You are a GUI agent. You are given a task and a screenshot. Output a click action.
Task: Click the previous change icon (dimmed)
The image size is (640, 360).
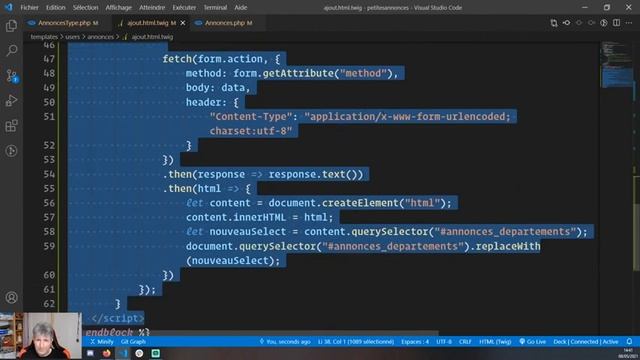point(579,23)
